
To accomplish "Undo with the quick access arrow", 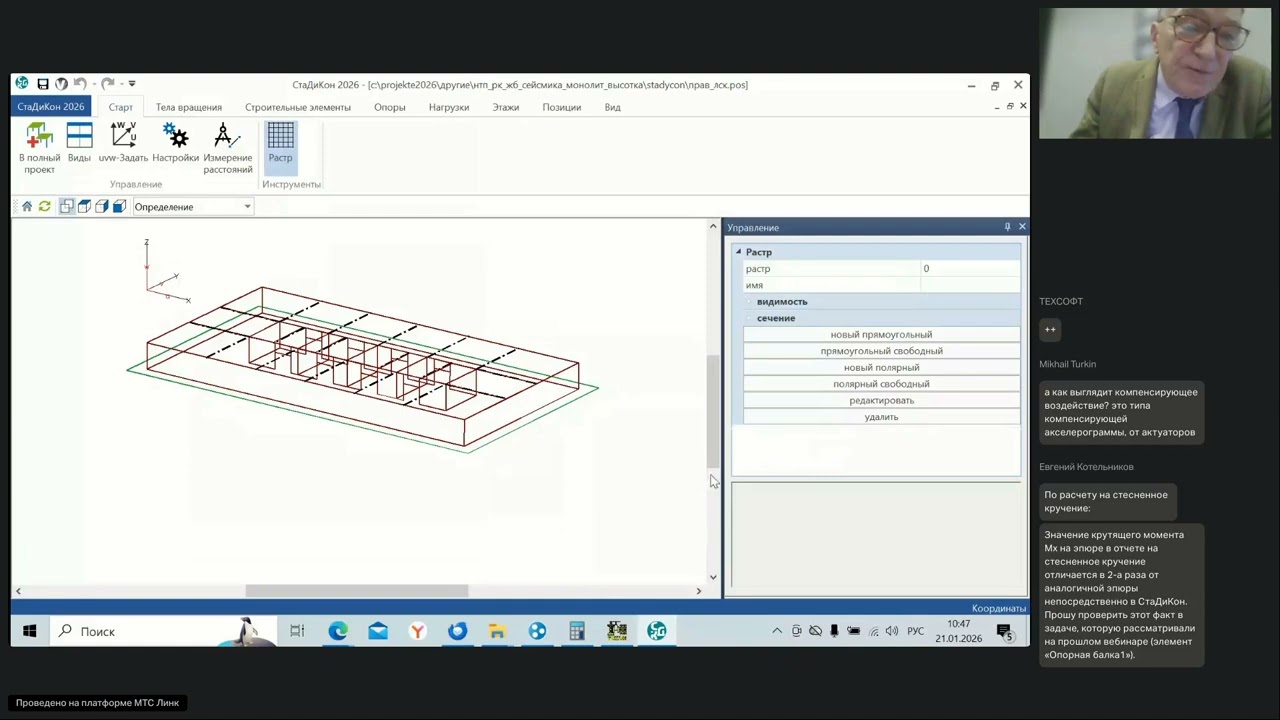I will click(x=79, y=84).
